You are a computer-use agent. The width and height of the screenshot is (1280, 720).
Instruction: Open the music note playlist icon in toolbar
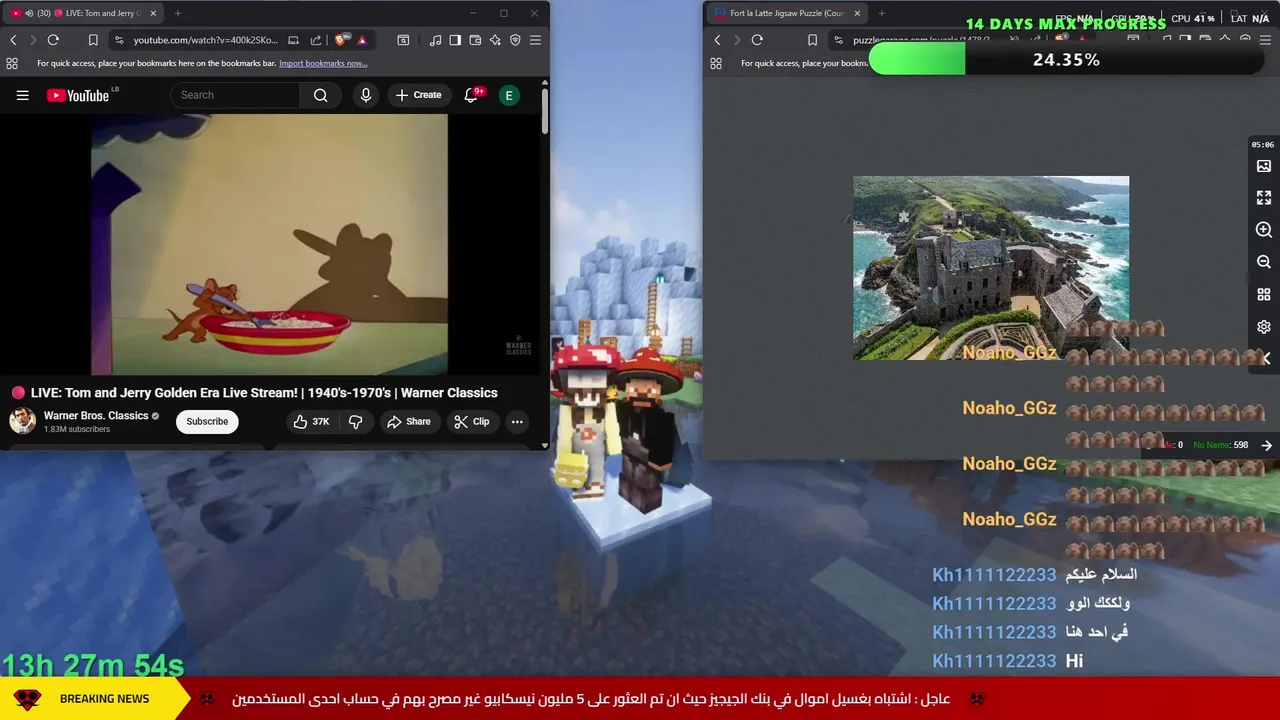435,40
